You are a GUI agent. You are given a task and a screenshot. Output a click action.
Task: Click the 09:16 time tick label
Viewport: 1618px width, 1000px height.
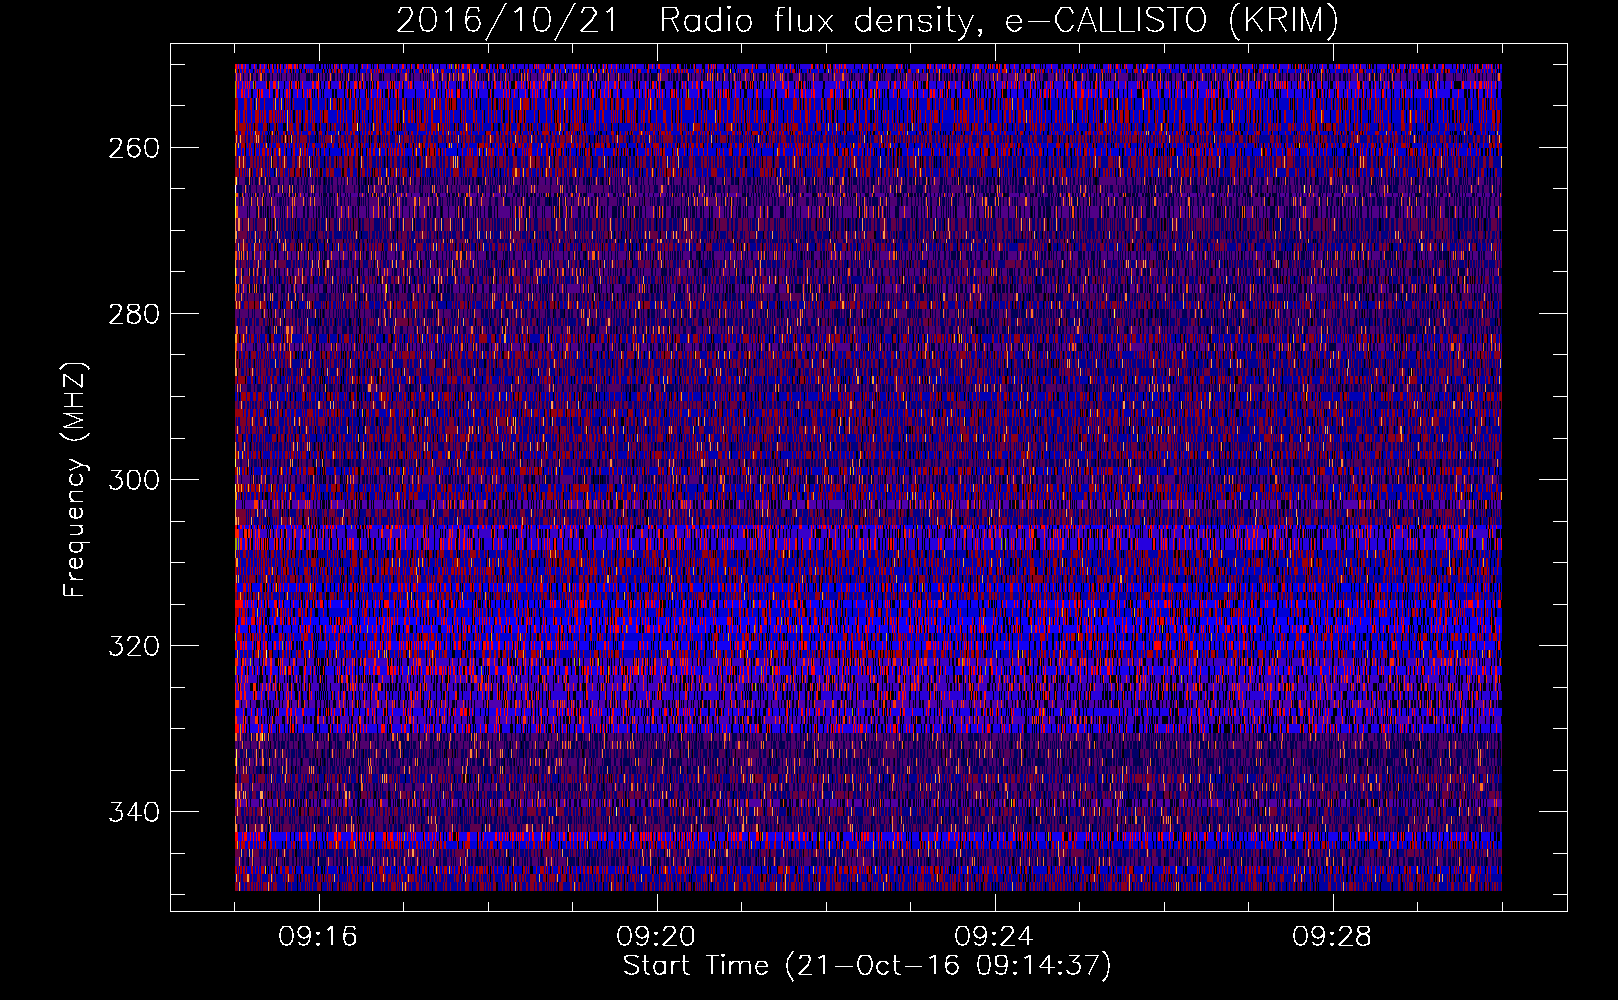click(x=318, y=937)
